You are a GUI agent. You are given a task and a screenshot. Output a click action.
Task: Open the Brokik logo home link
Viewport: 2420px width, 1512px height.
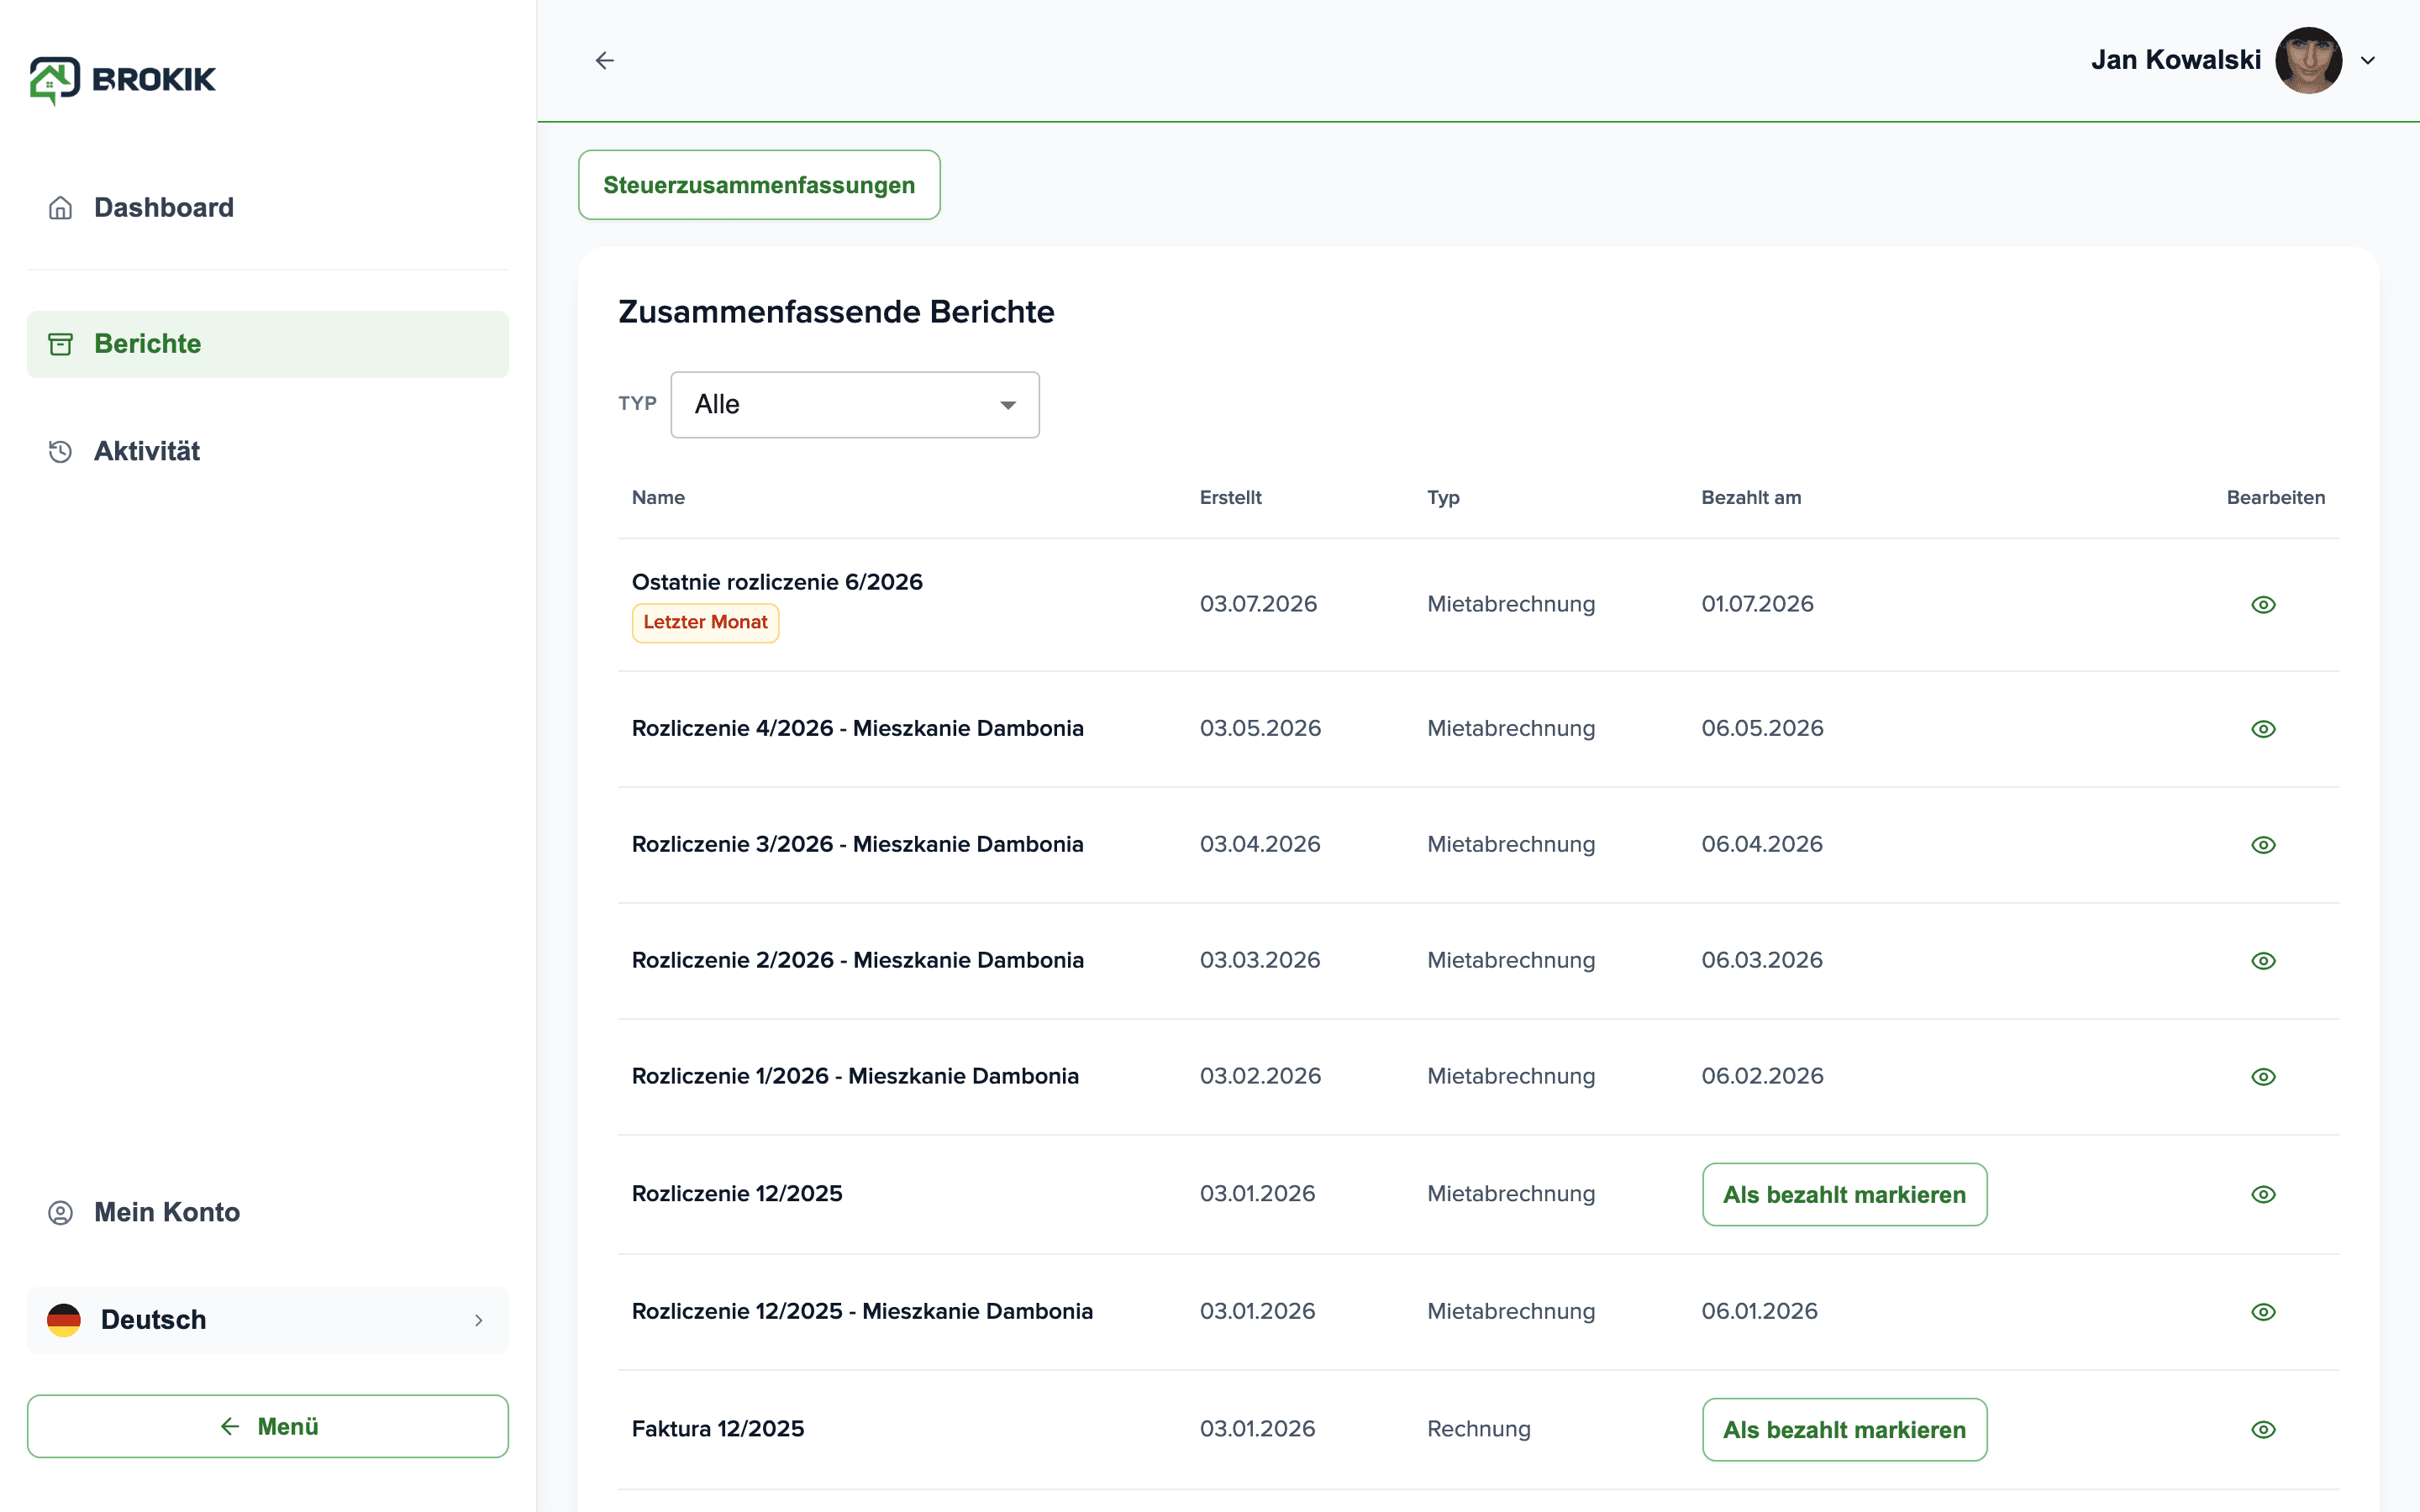coord(123,80)
